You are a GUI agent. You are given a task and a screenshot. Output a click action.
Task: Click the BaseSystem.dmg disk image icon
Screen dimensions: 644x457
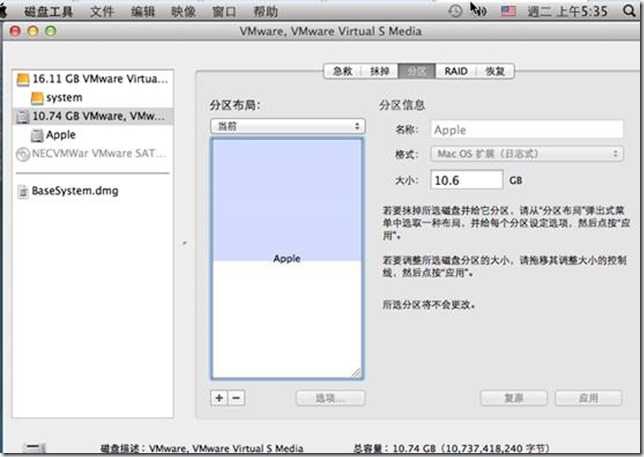[23, 192]
